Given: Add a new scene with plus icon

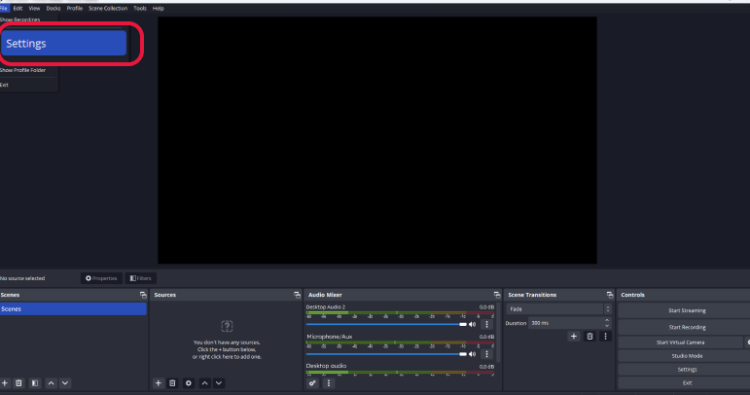Looking at the screenshot, I should (5, 383).
